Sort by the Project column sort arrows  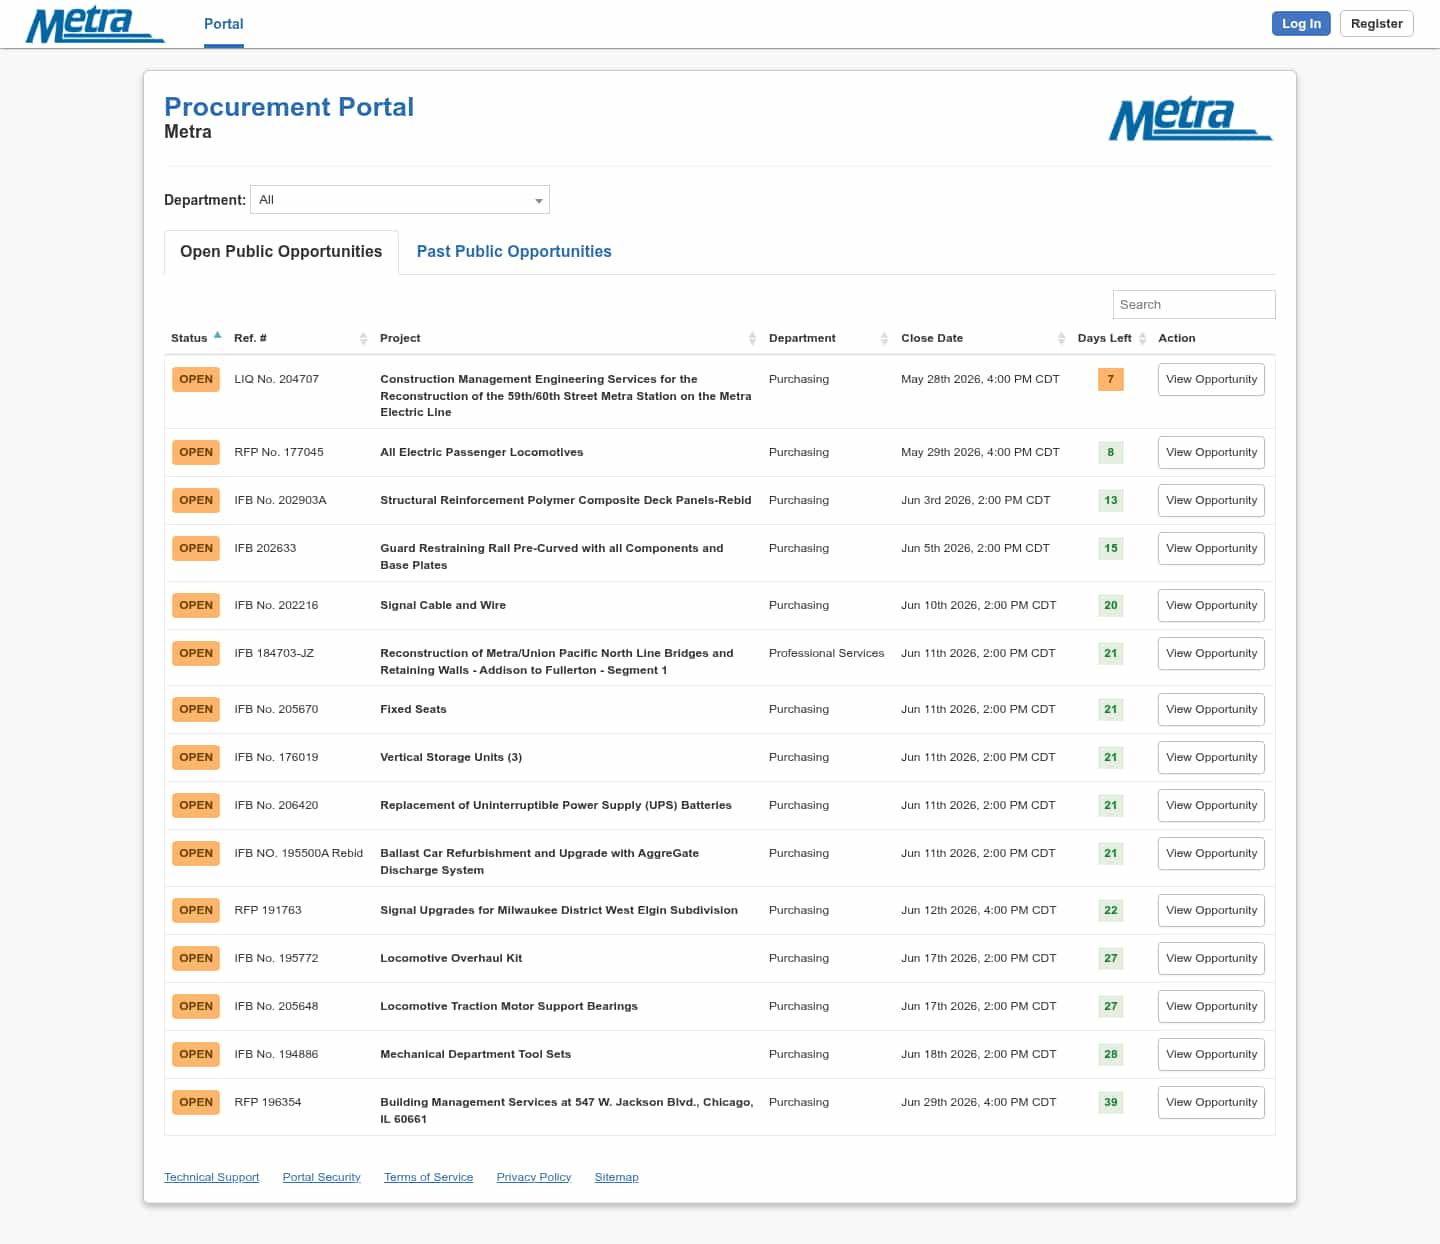(x=752, y=339)
